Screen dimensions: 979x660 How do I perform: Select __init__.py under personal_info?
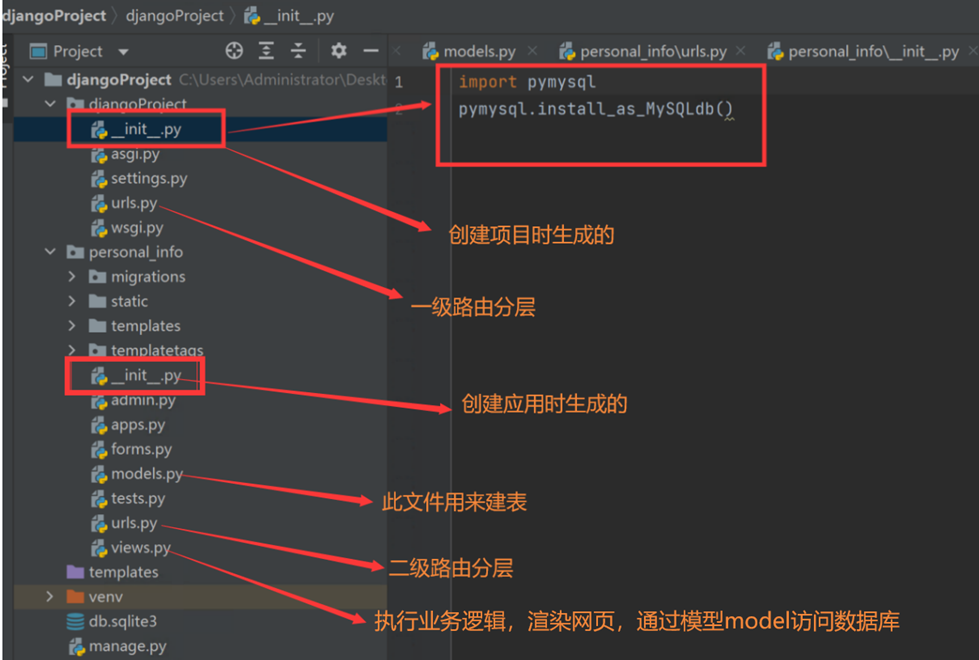(136, 375)
